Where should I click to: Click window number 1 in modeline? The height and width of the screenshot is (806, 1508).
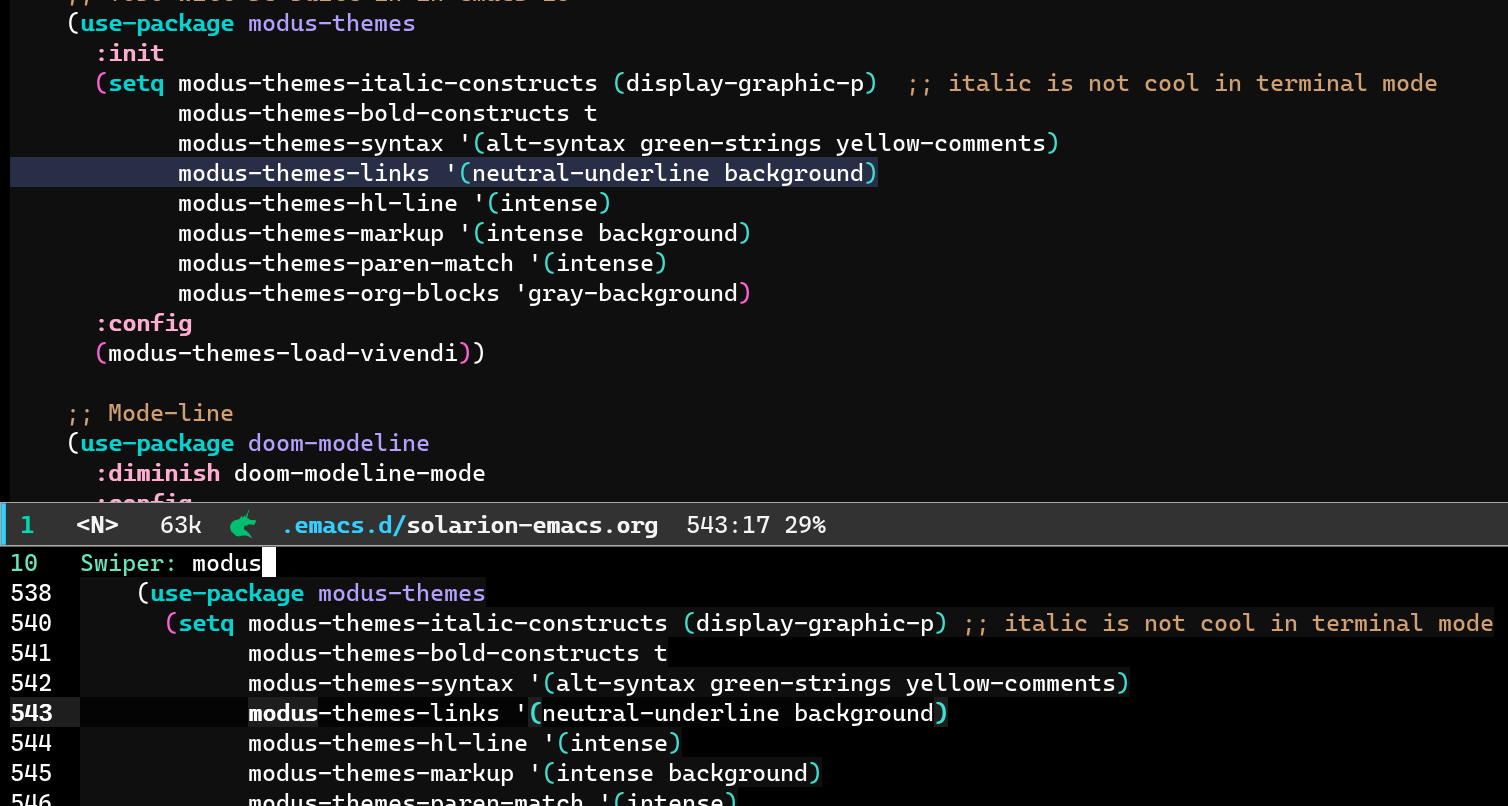click(27, 525)
